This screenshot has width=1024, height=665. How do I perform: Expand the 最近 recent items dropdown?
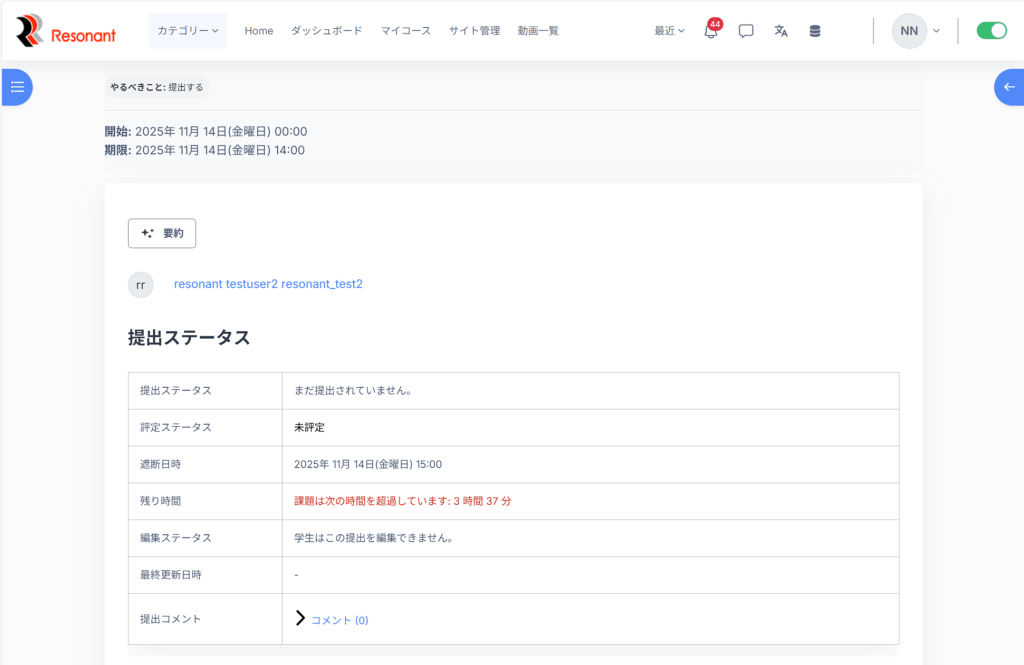point(669,31)
